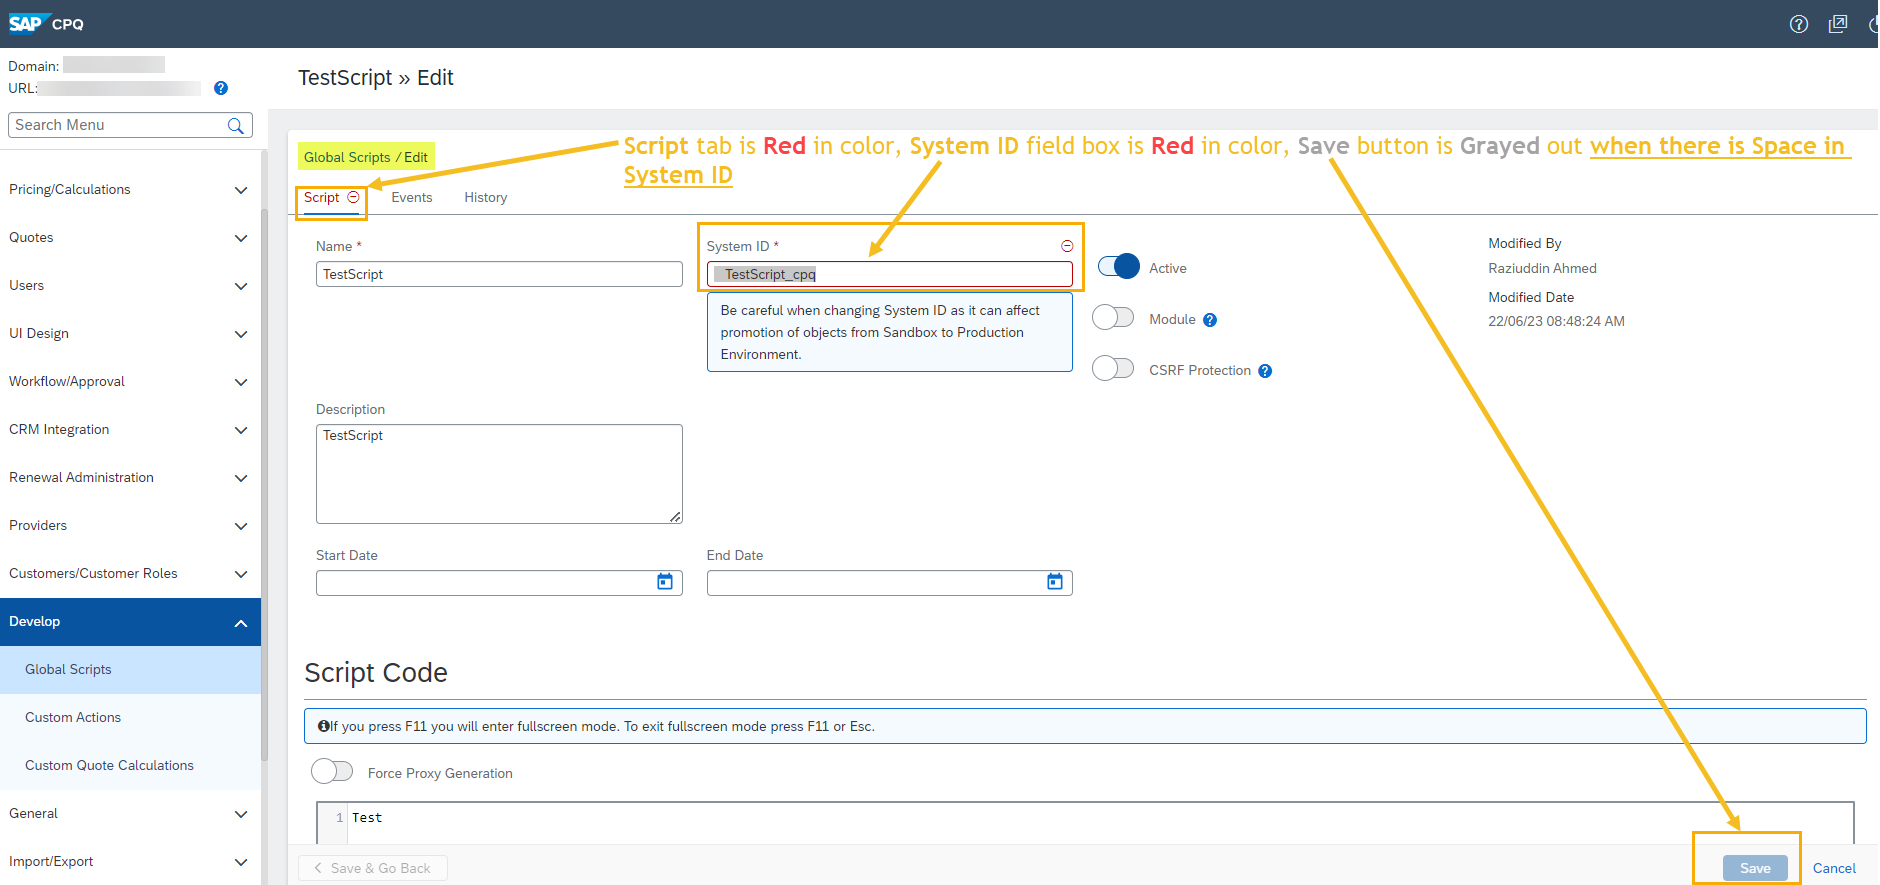Screen dimensions: 1880x885
Task: Click the SAP CPQ logo
Action: [46, 24]
